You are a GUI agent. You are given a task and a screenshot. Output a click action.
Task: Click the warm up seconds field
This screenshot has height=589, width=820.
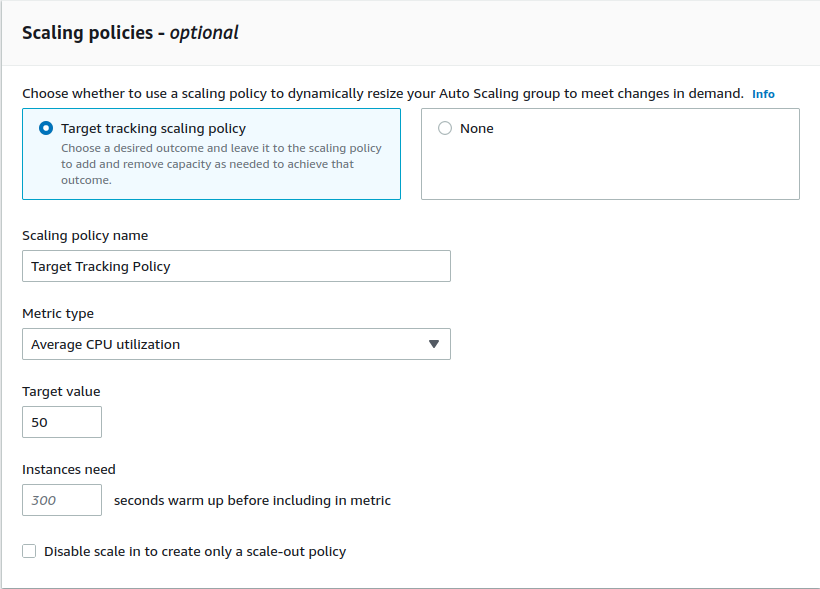[x=61, y=500]
